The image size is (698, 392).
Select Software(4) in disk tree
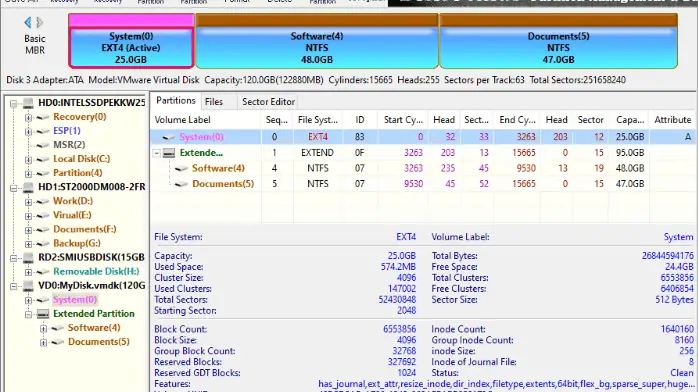tap(94, 327)
